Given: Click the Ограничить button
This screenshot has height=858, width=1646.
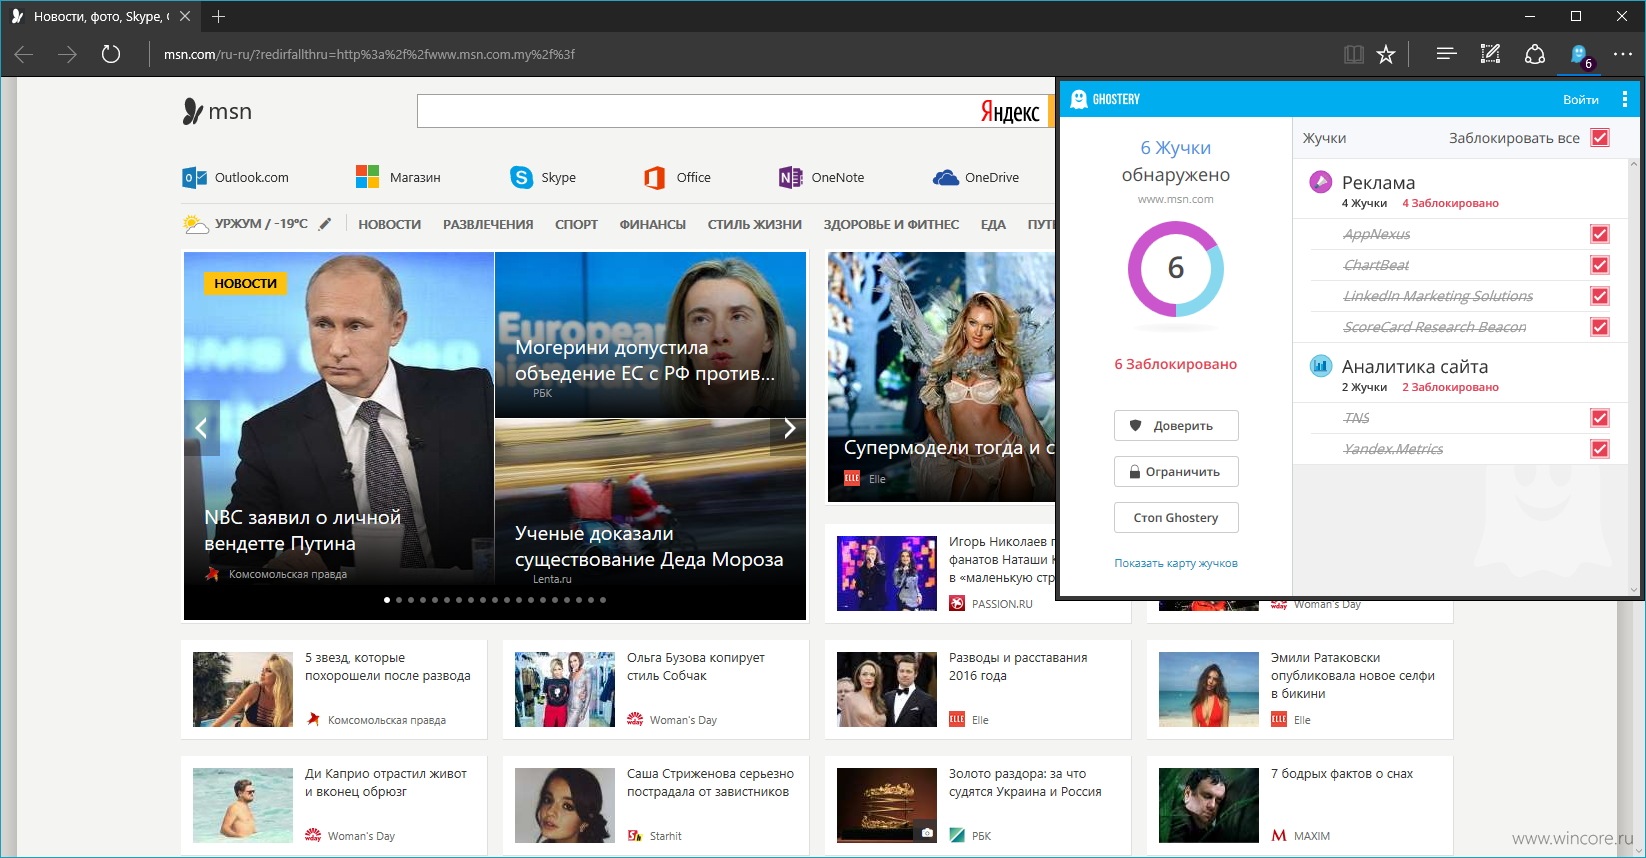Looking at the screenshot, I should pyautogui.click(x=1176, y=471).
